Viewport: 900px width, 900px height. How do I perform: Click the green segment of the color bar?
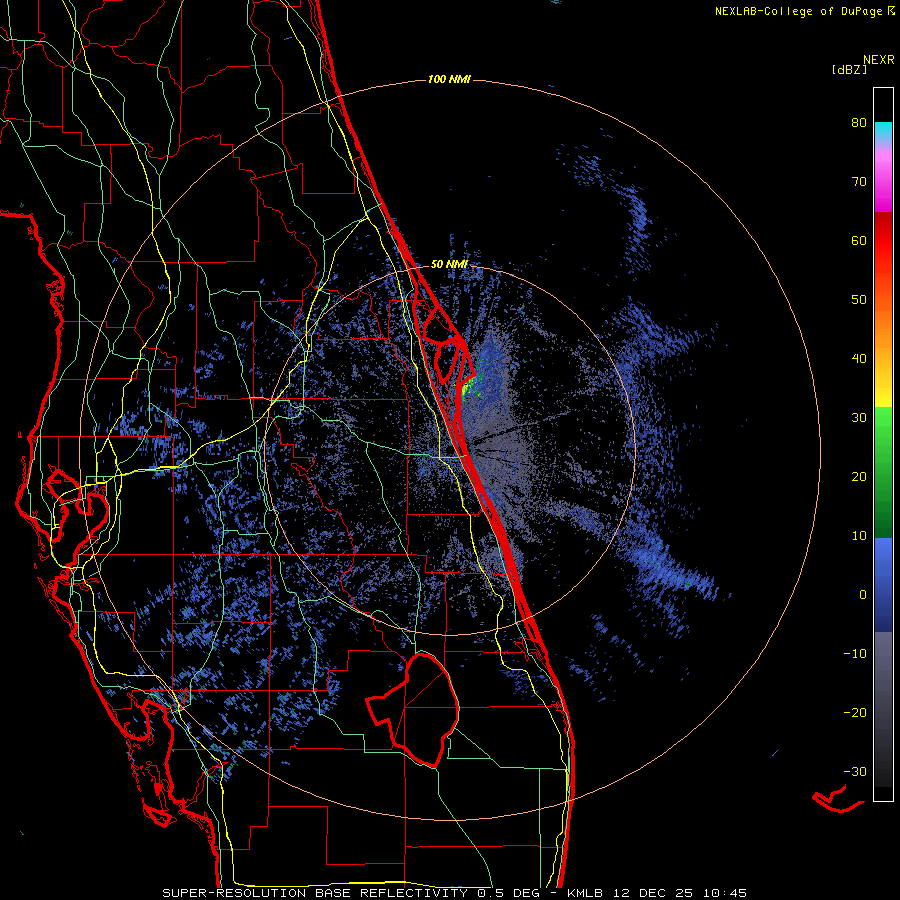click(x=883, y=472)
